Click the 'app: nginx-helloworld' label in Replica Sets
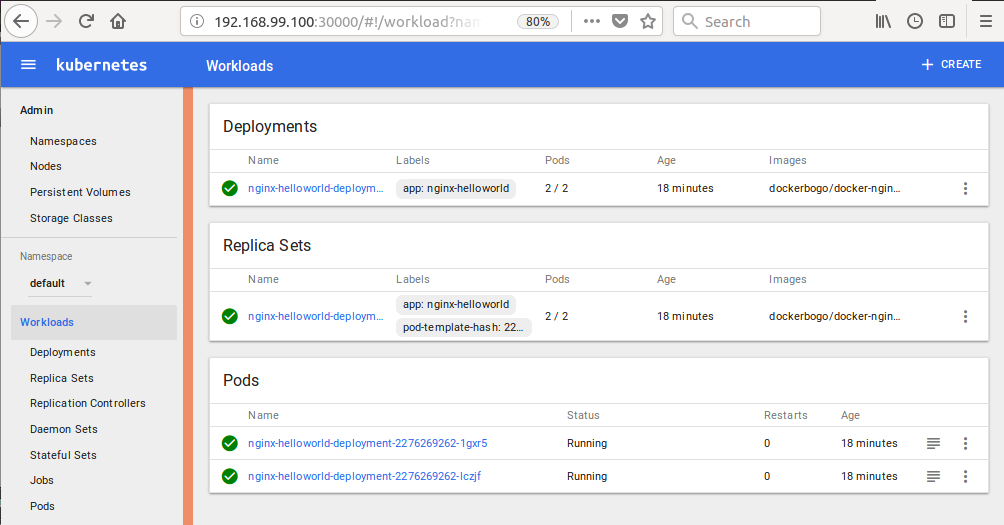 456,304
